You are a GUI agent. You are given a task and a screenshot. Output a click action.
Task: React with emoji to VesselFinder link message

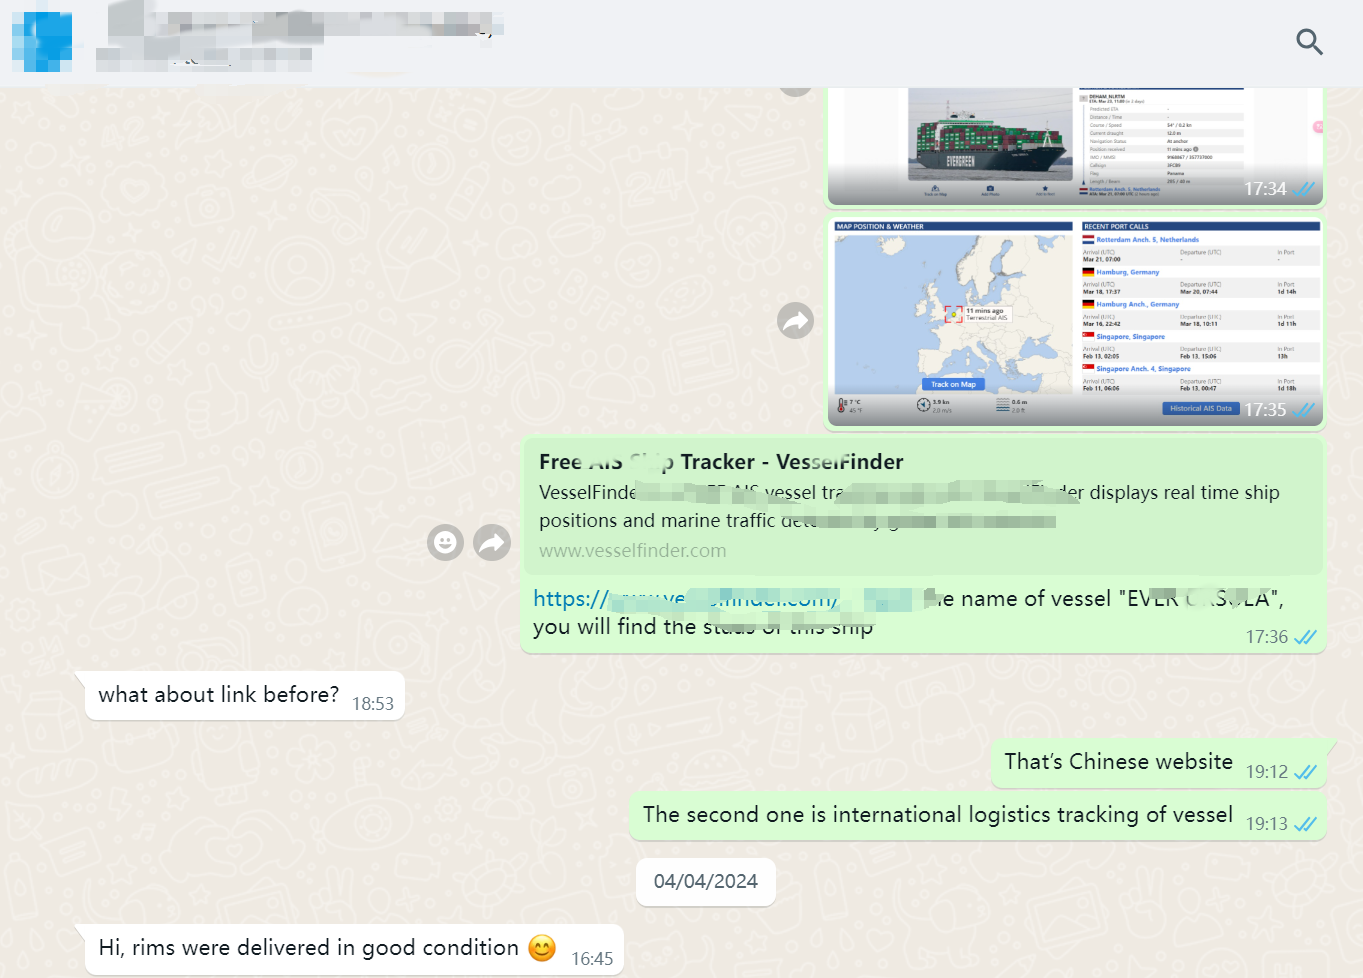[445, 543]
